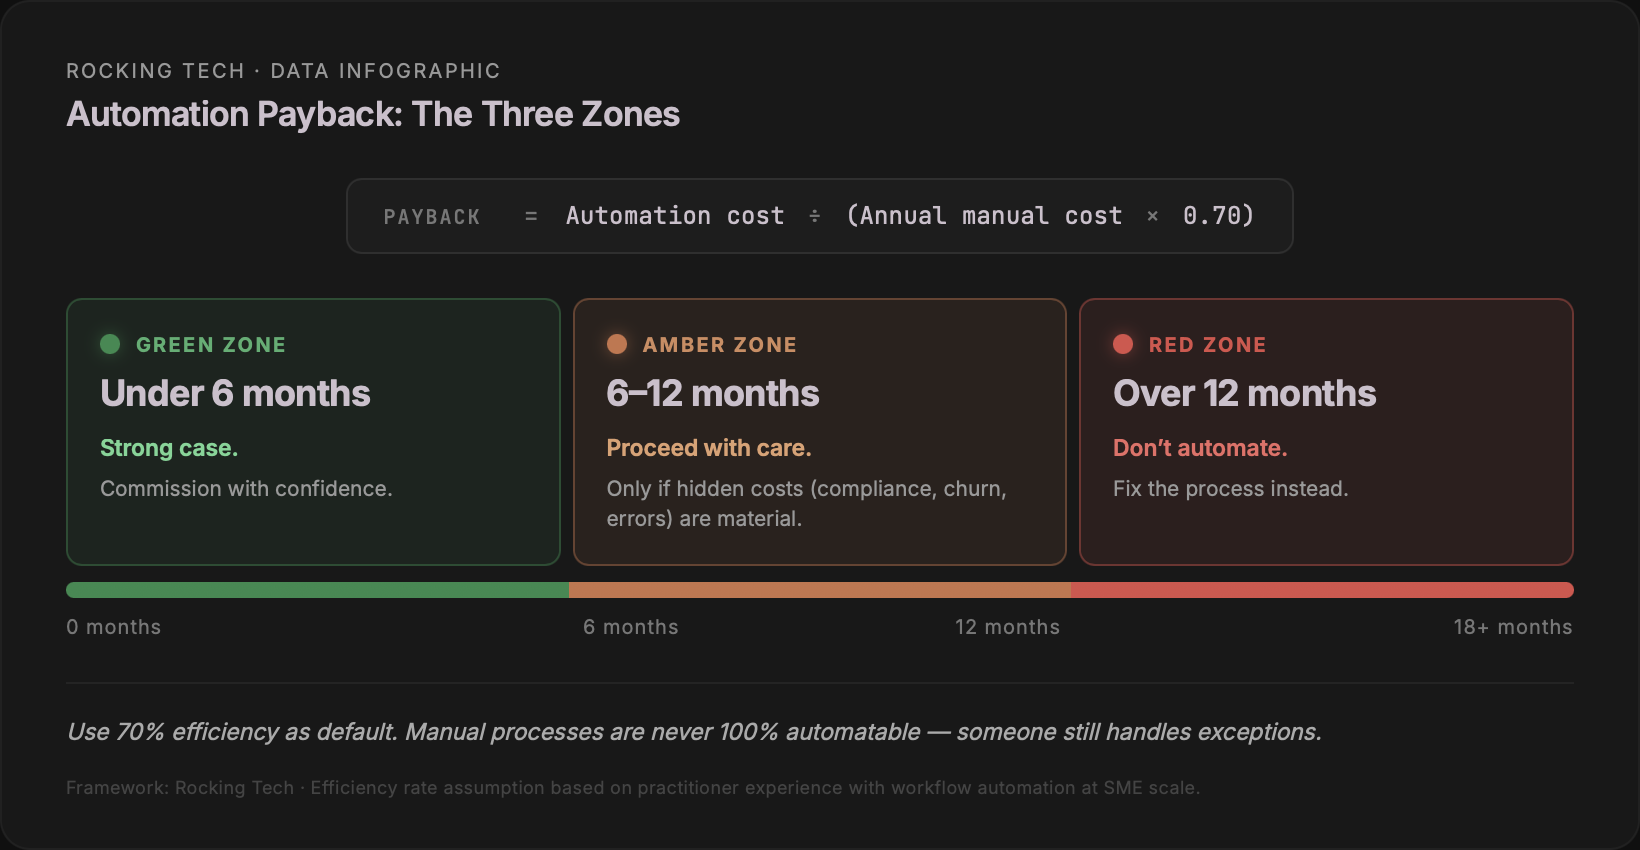This screenshot has width=1640, height=850.
Task: Click the '0 months' axis label
Action: 114,627
